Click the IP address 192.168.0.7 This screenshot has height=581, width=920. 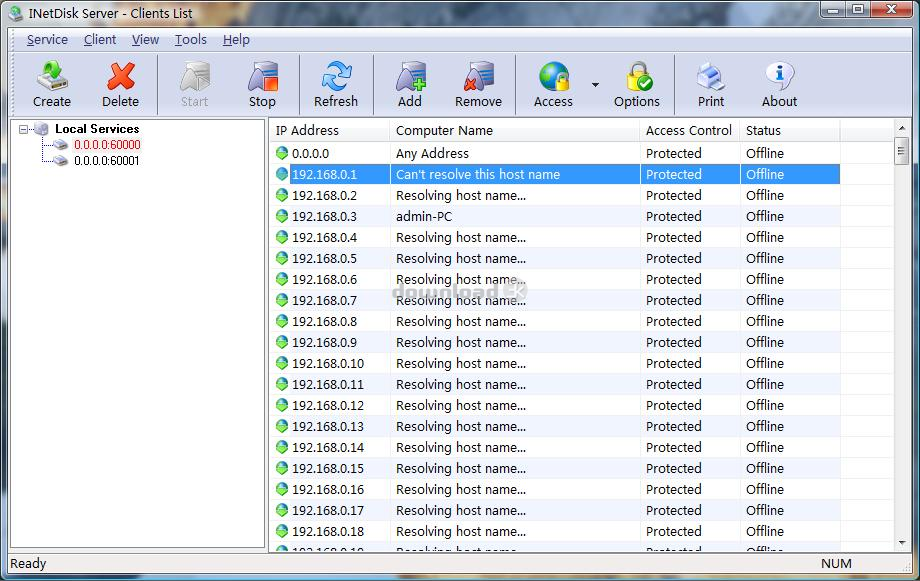click(x=324, y=300)
